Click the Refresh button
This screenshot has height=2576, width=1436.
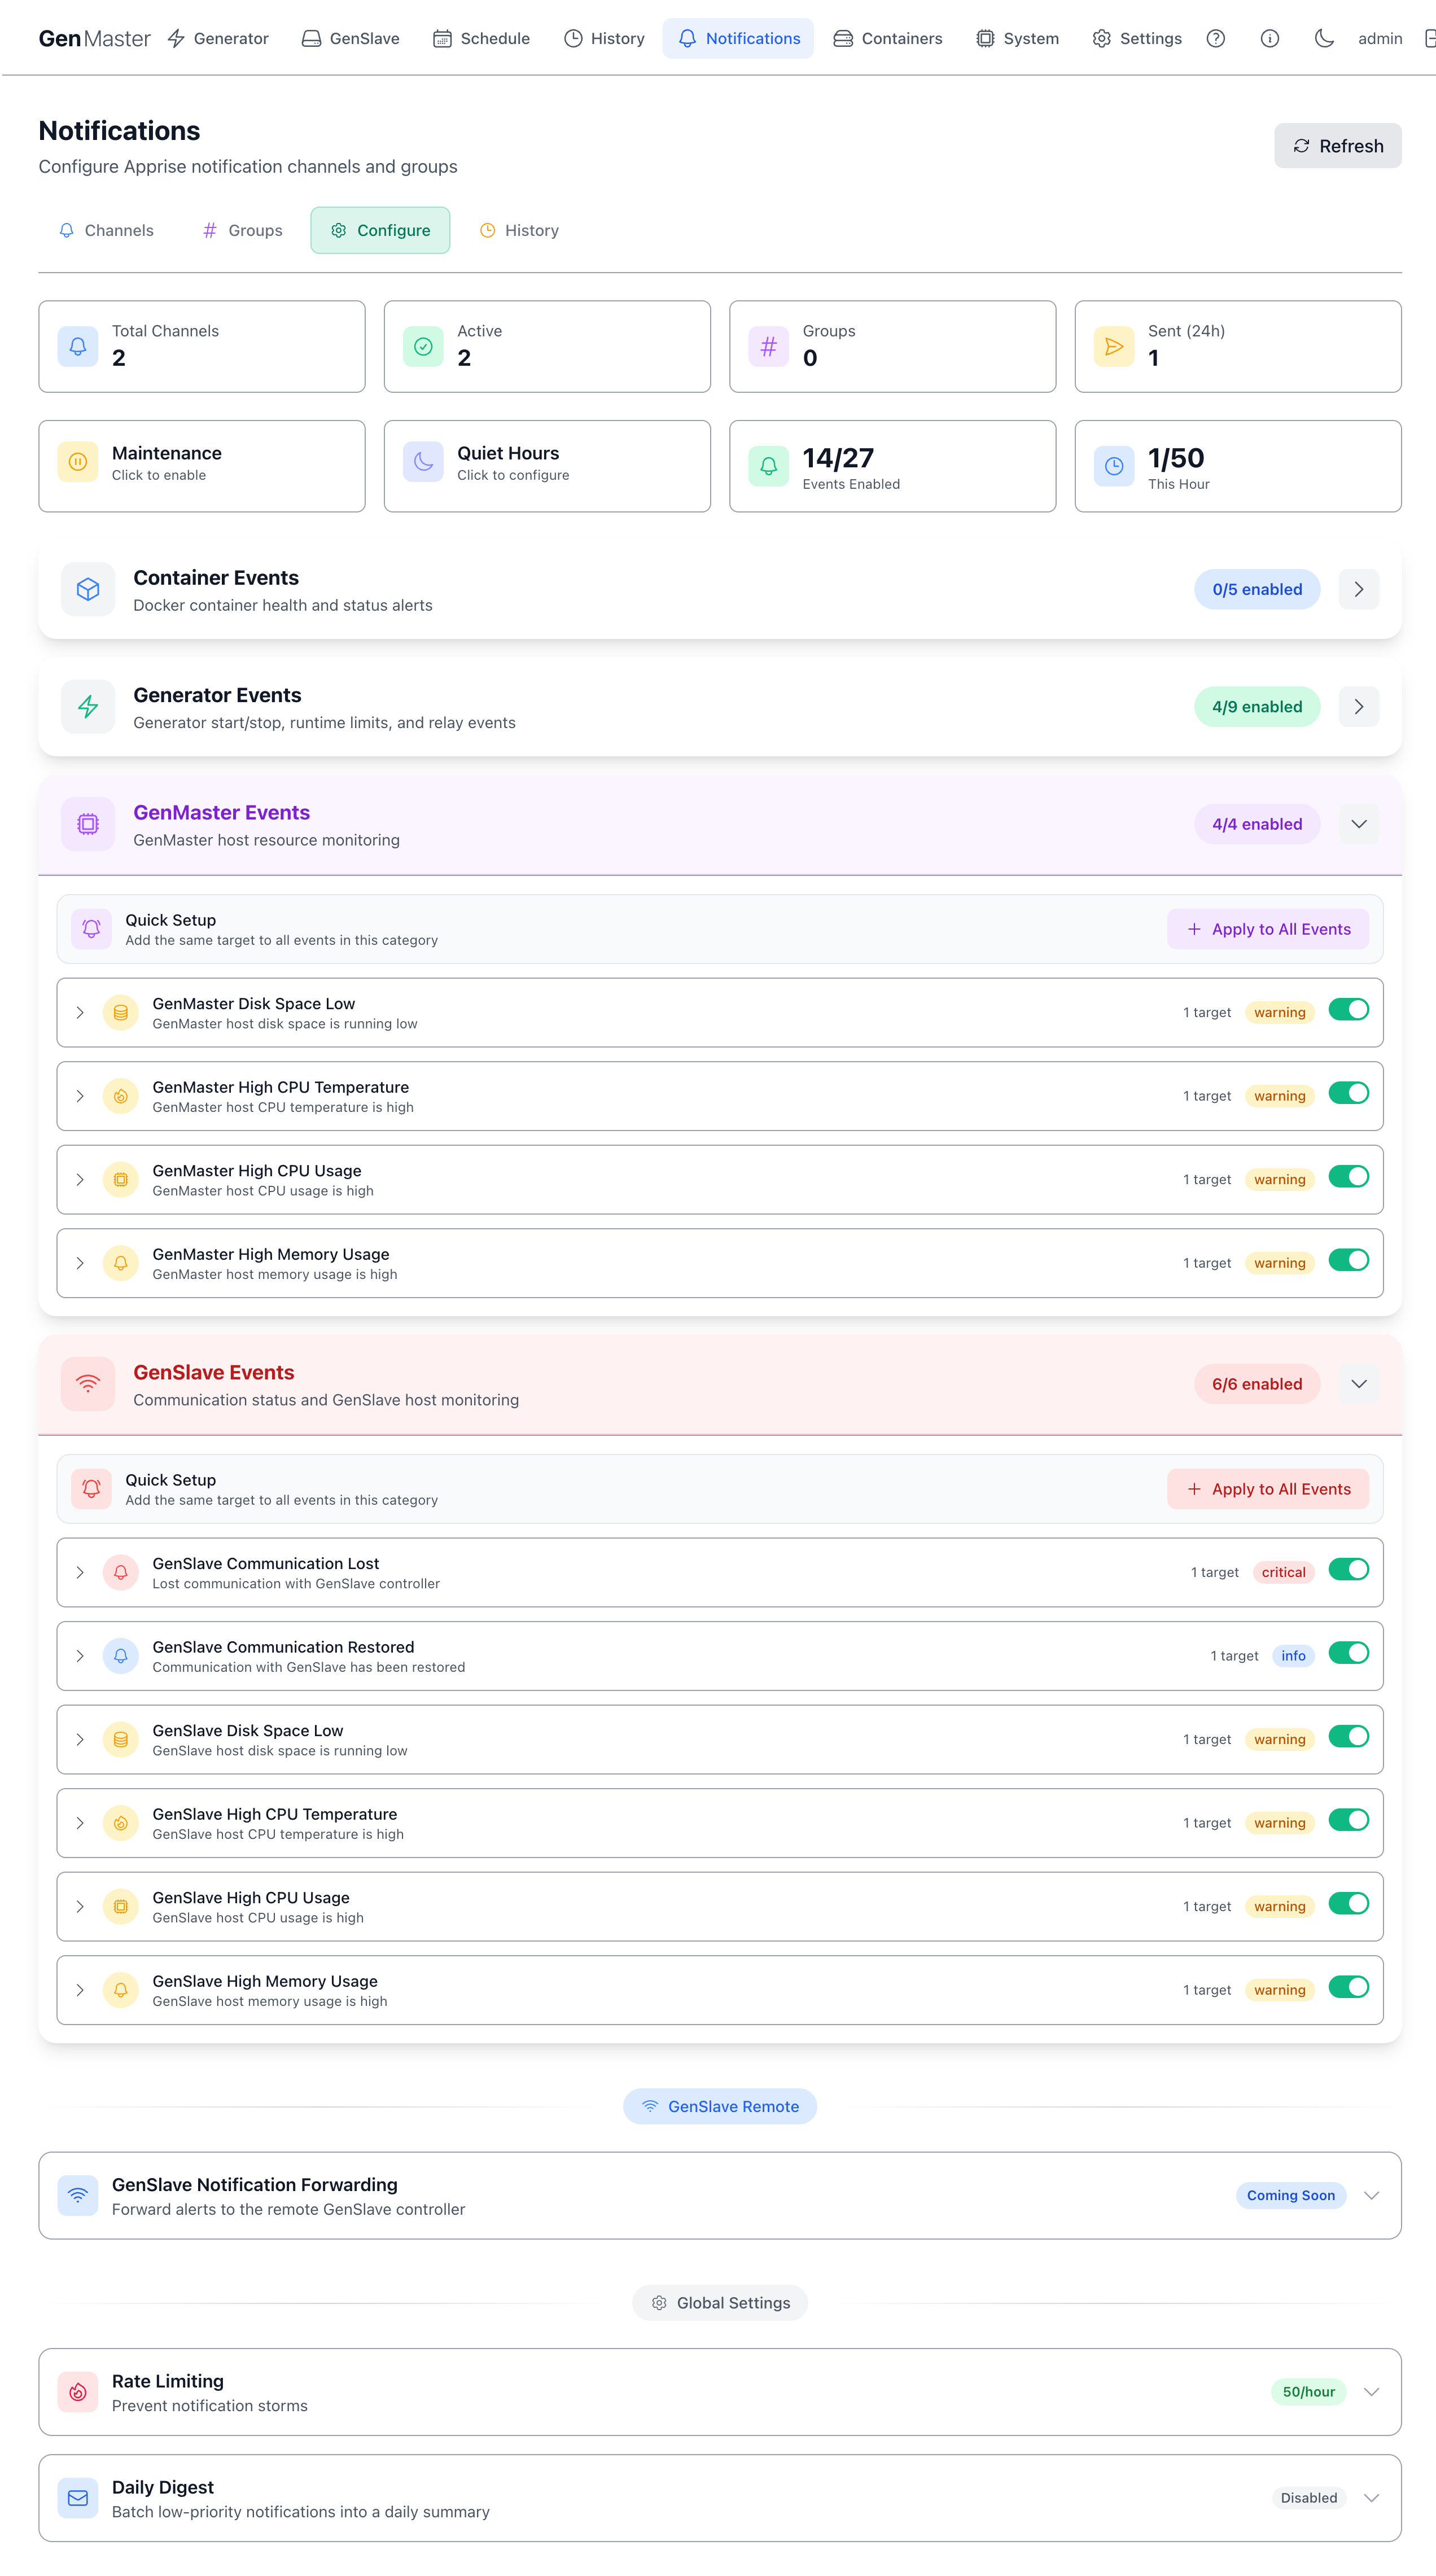point(1337,146)
